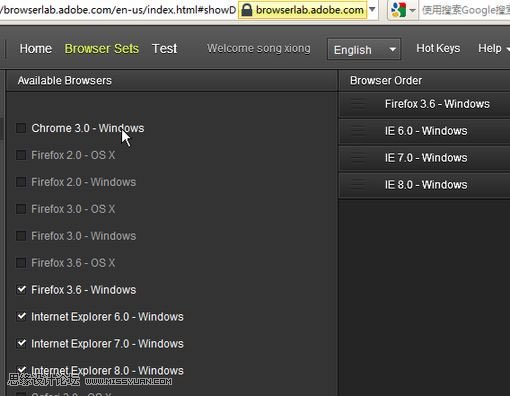
Task: Click into the Google search field
Action: [465, 10]
